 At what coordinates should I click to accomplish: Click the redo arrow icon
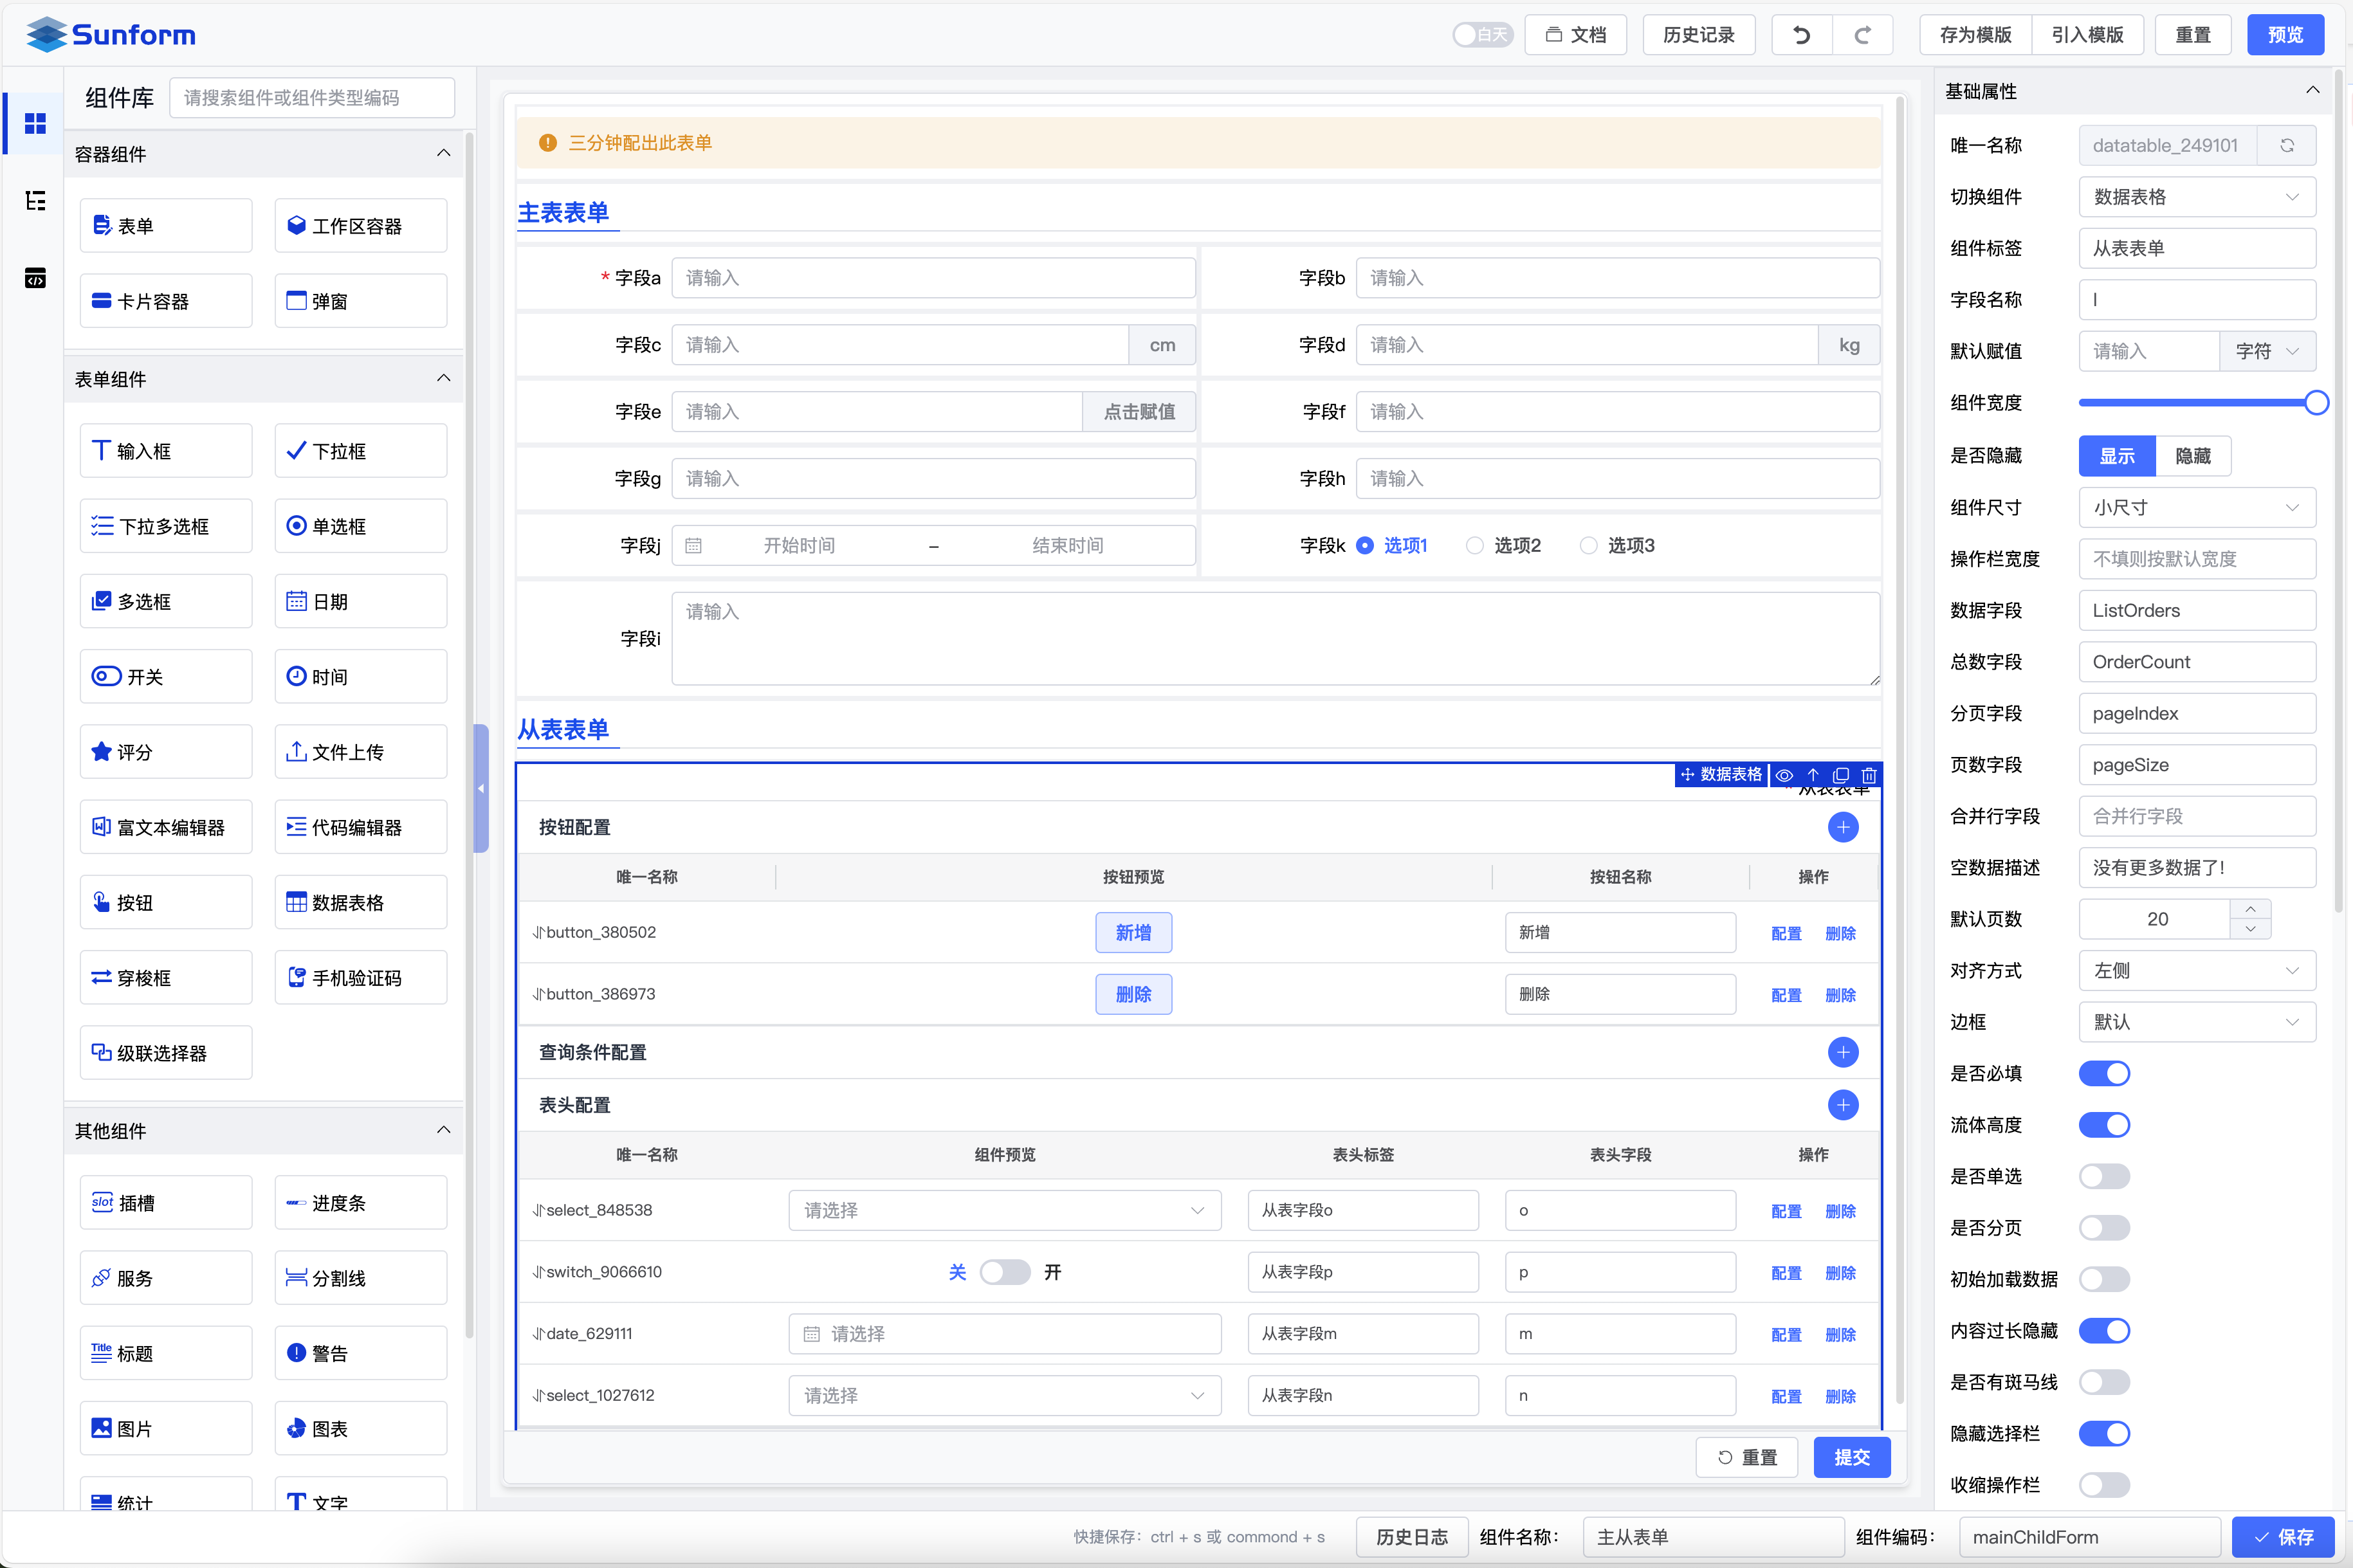pyautogui.click(x=1862, y=35)
